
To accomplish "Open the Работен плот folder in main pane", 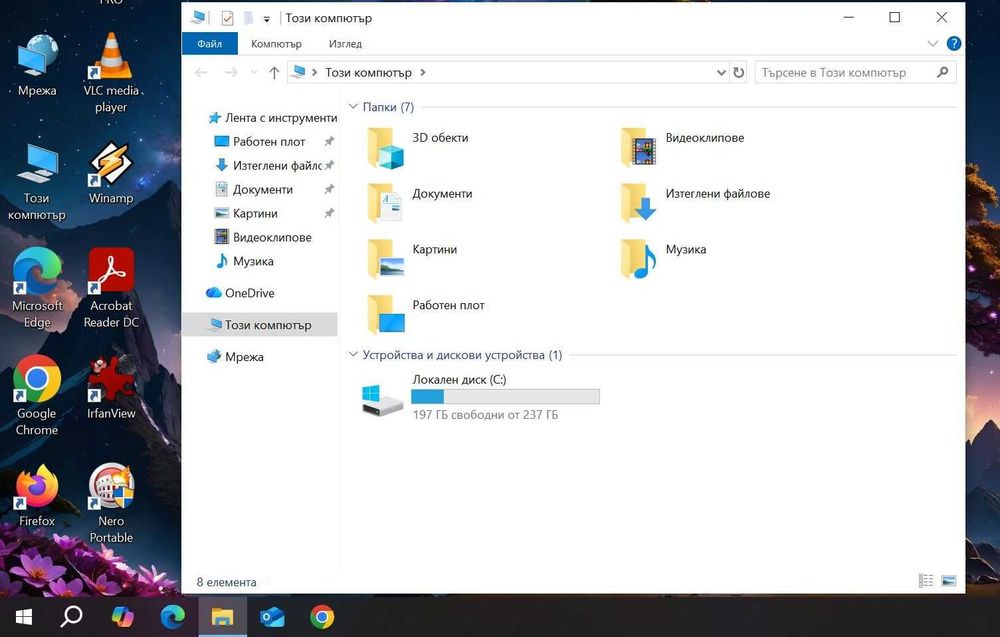I will tap(426, 314).
